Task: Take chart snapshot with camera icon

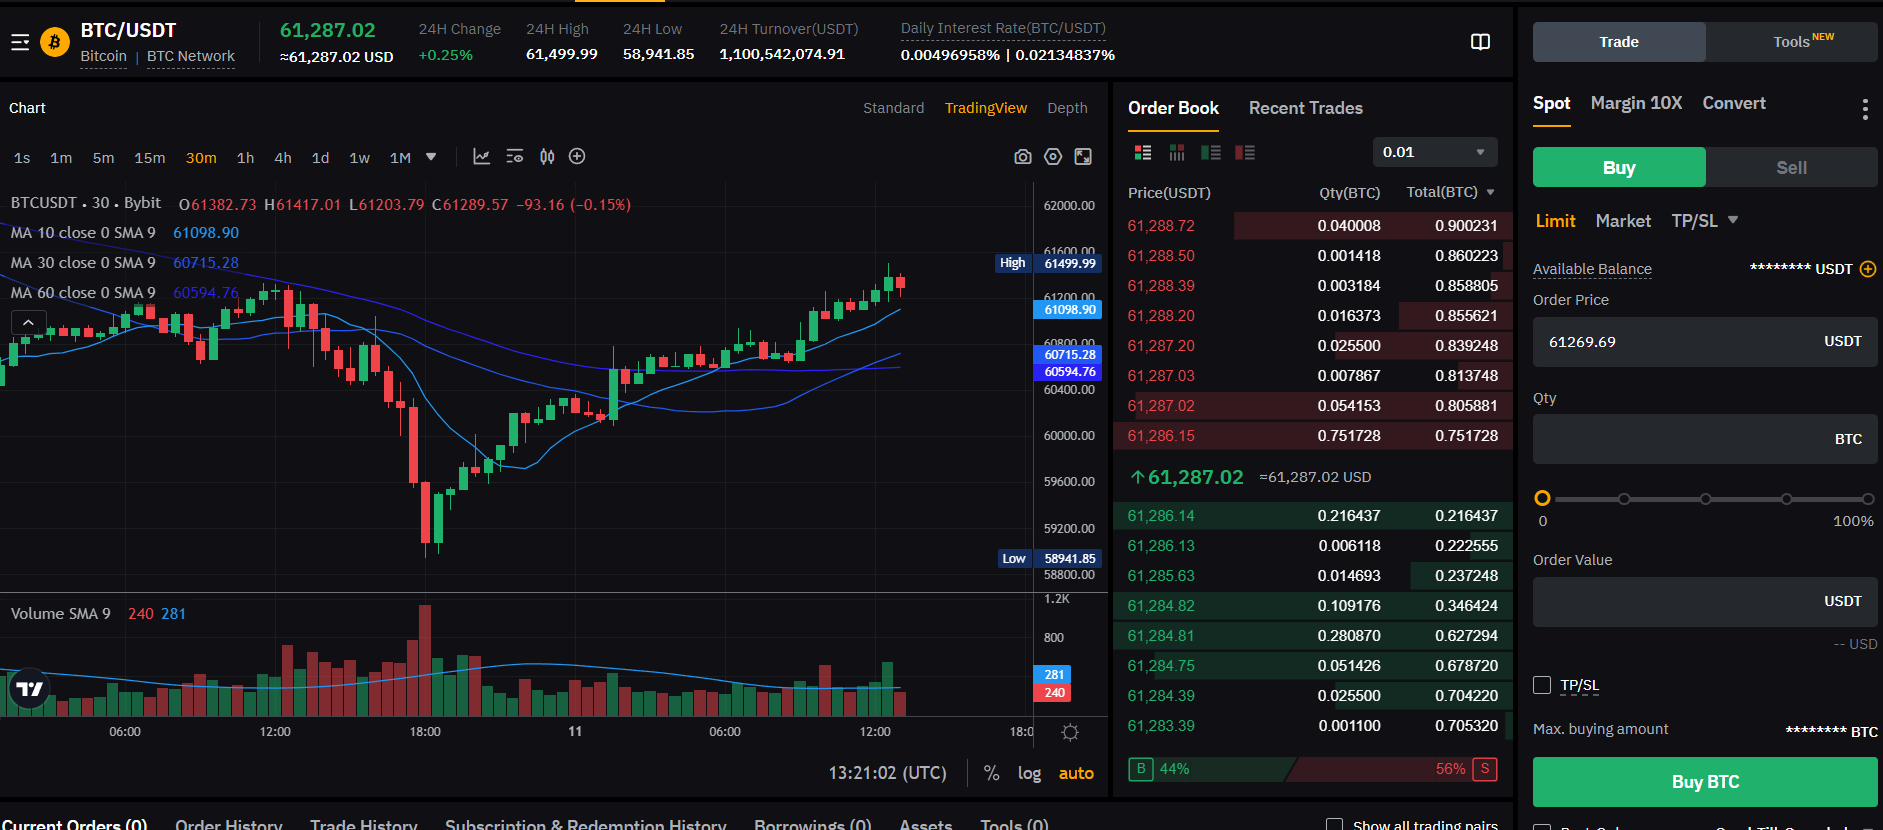Action: click(x=1023, y=157)
